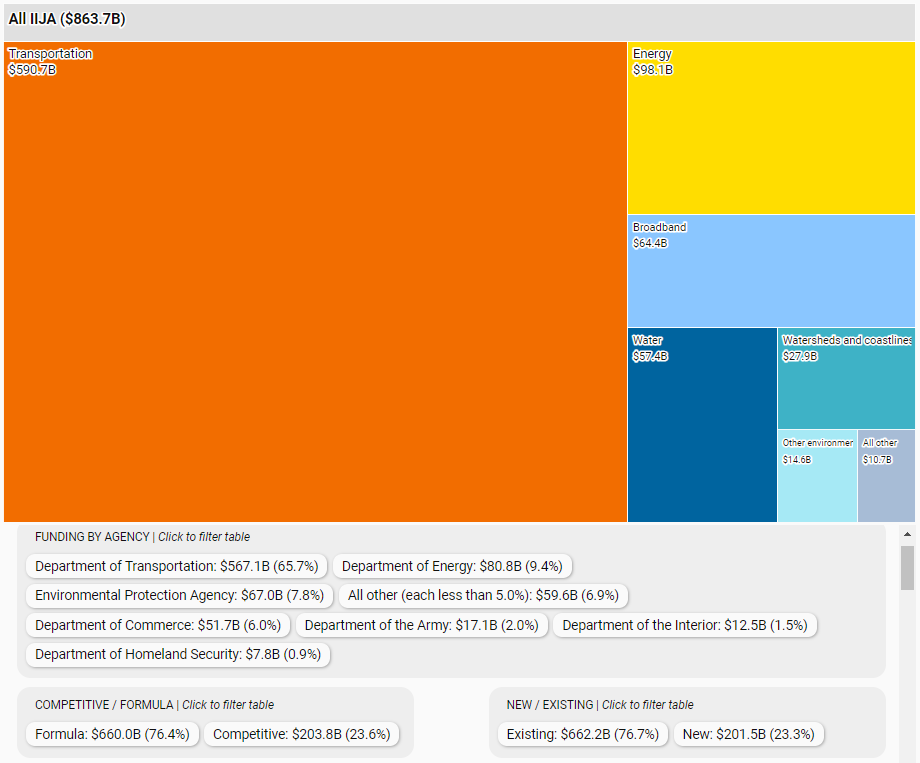Toggle the Competitive funding filter

click(302, 734)
